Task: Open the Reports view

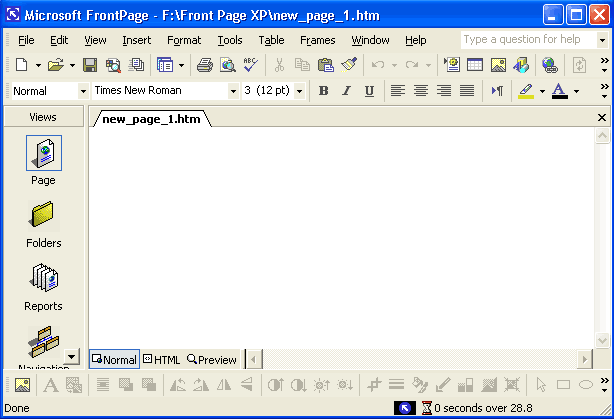Action: tap(43, 287)
